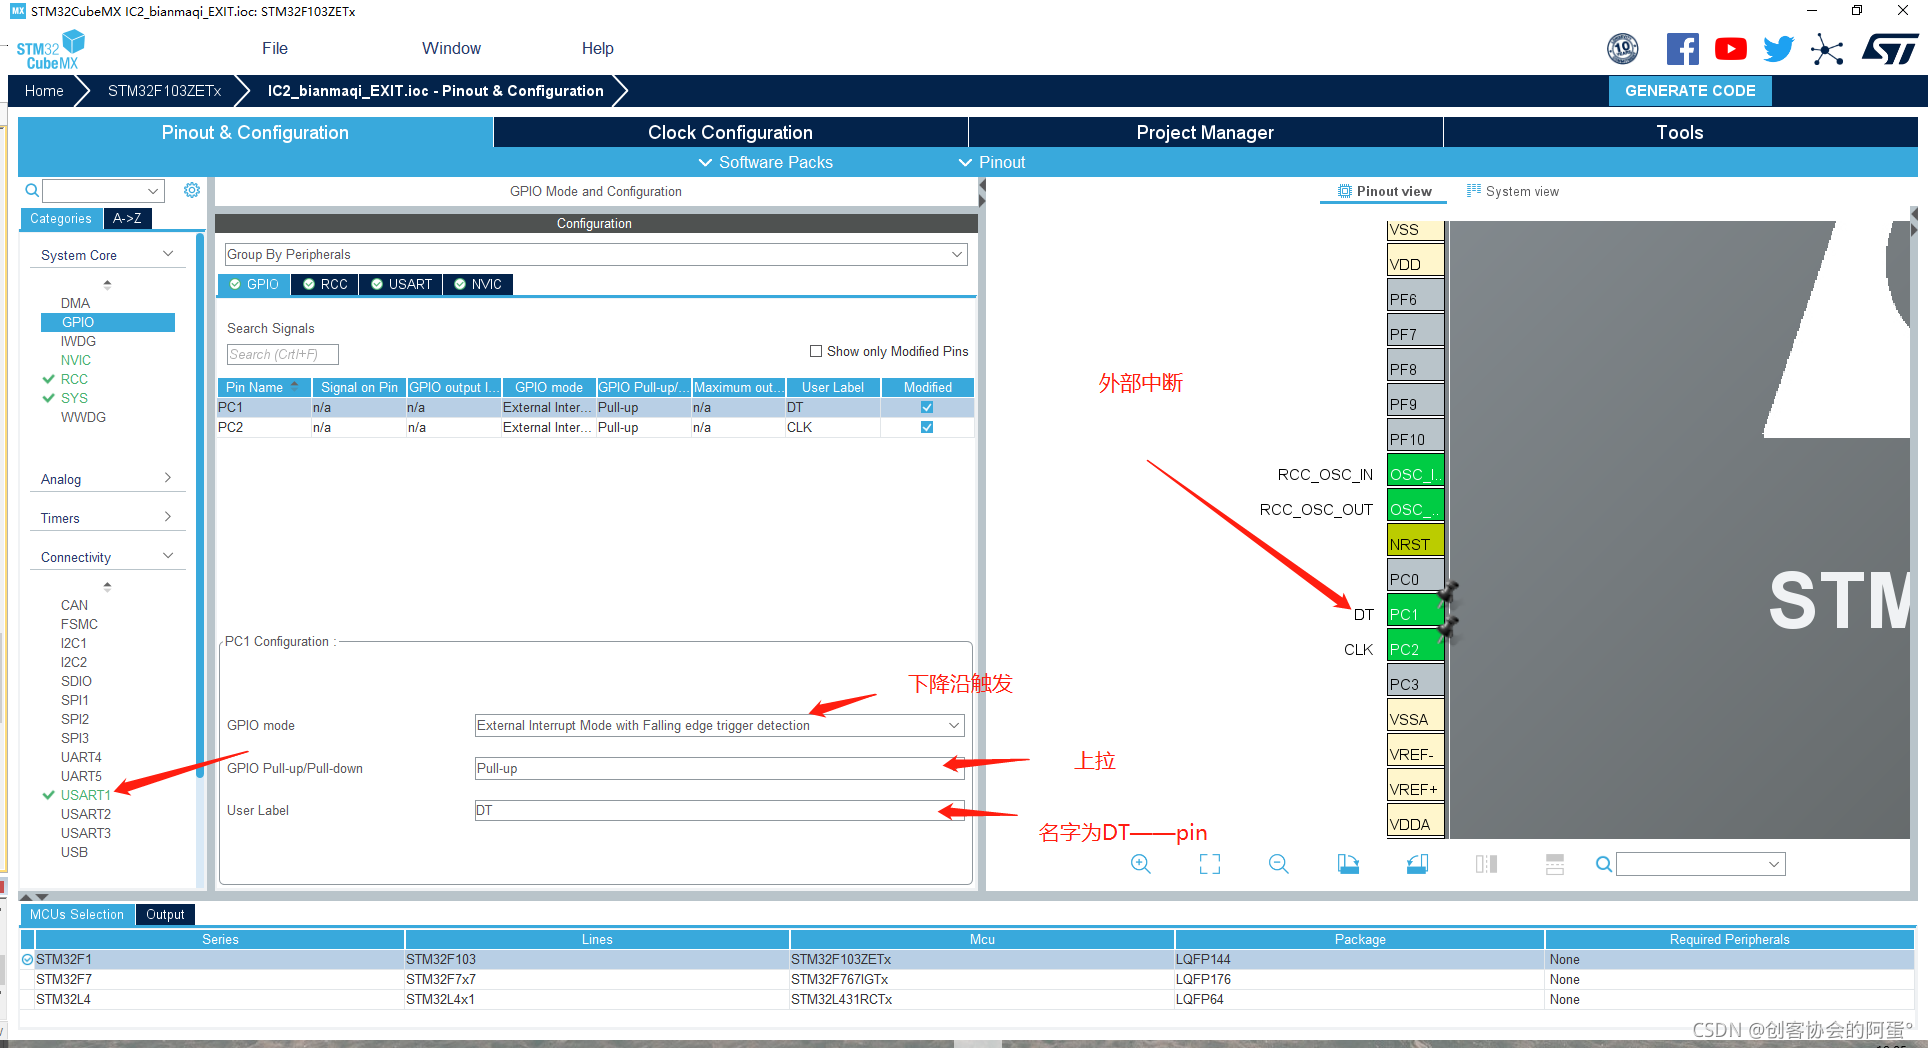Toggle Show only Modified Pins checkbox

(816, 351)
